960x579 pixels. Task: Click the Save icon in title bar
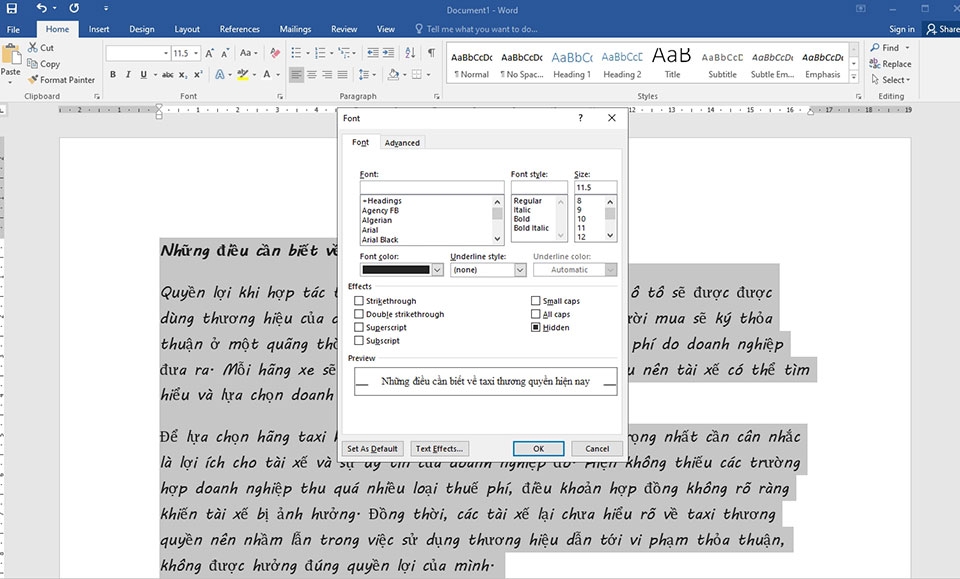click(12, 8)
